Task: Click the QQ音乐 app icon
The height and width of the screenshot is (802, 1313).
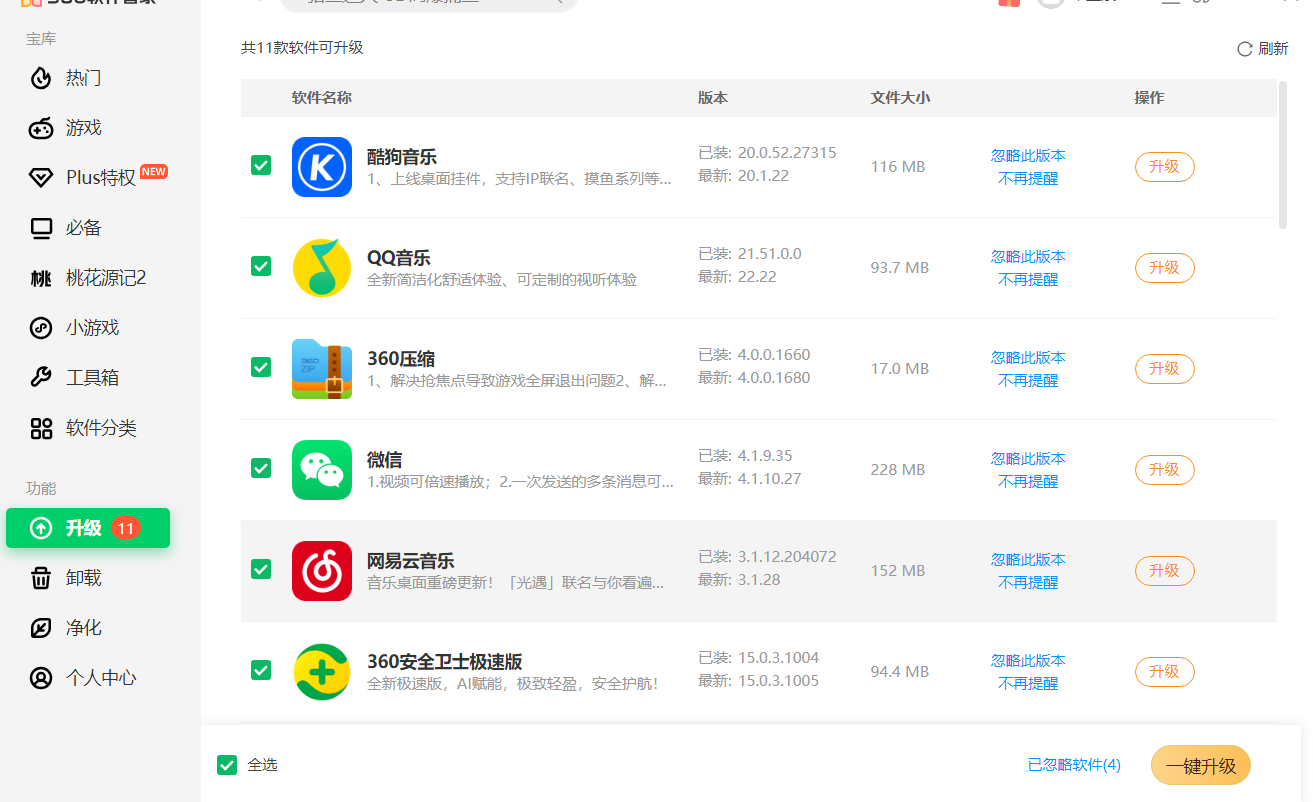Action: click(322, 268)
